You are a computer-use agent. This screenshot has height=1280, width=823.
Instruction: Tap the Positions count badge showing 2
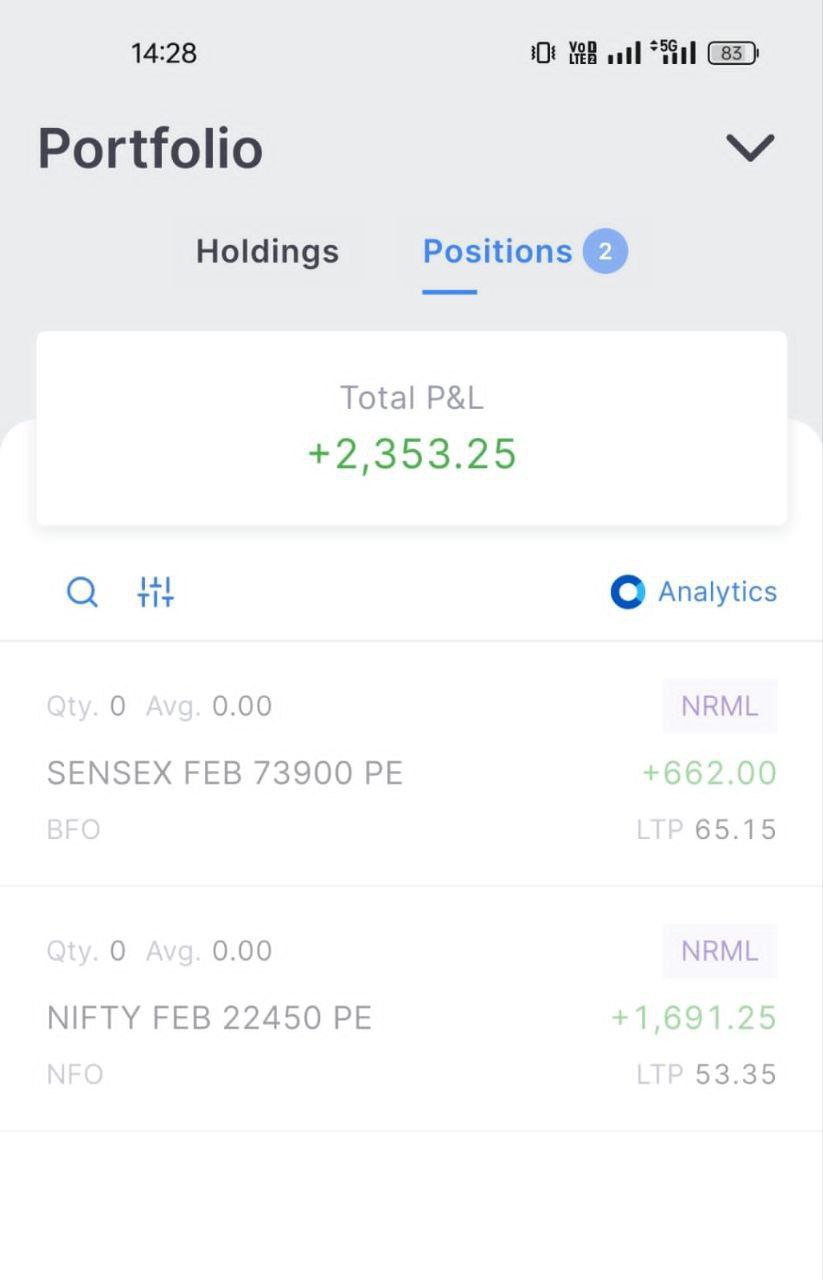point(605,251)
